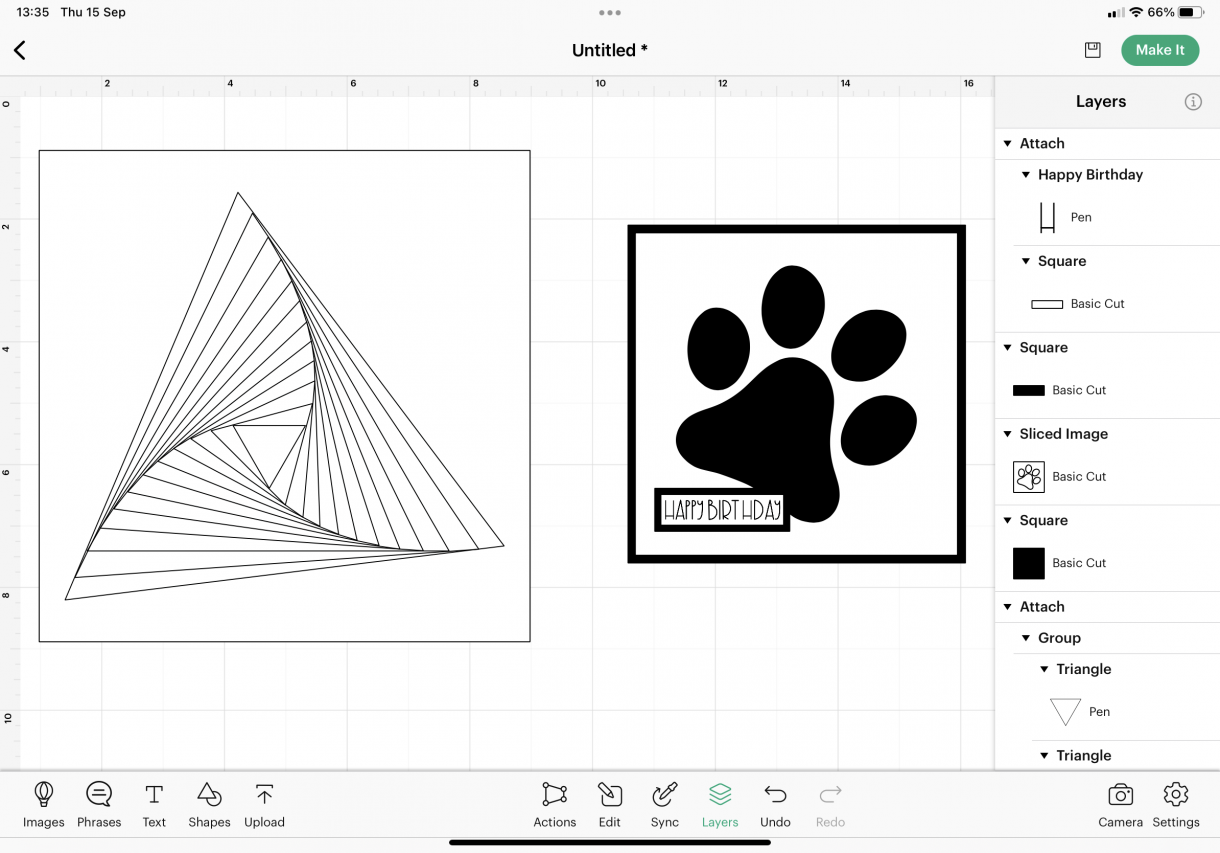Toggle the Layers panel button
Screen dimensions: 1220x853
[x=720, y=804]
